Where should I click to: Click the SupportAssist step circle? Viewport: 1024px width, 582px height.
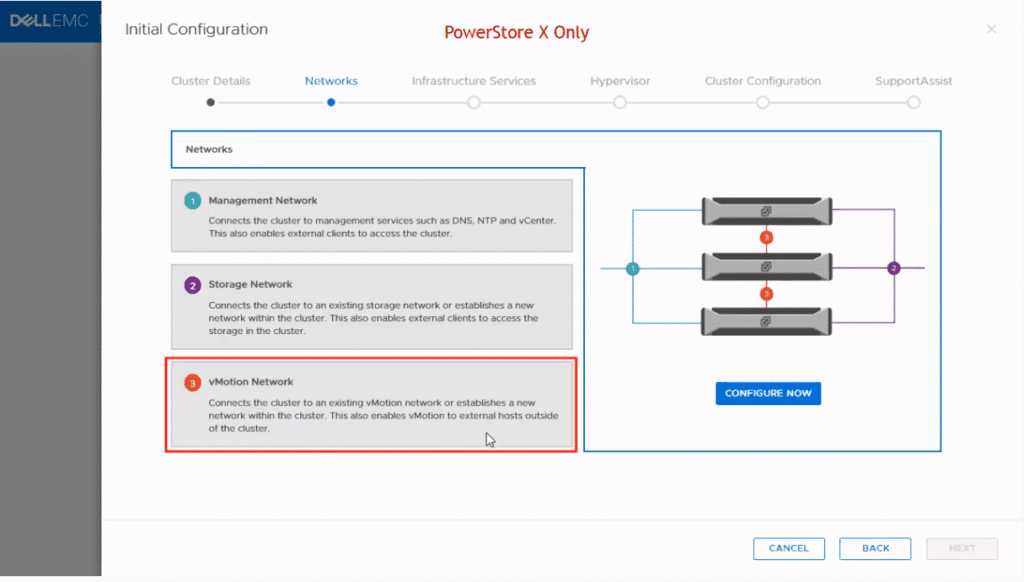tap(914, 103)
